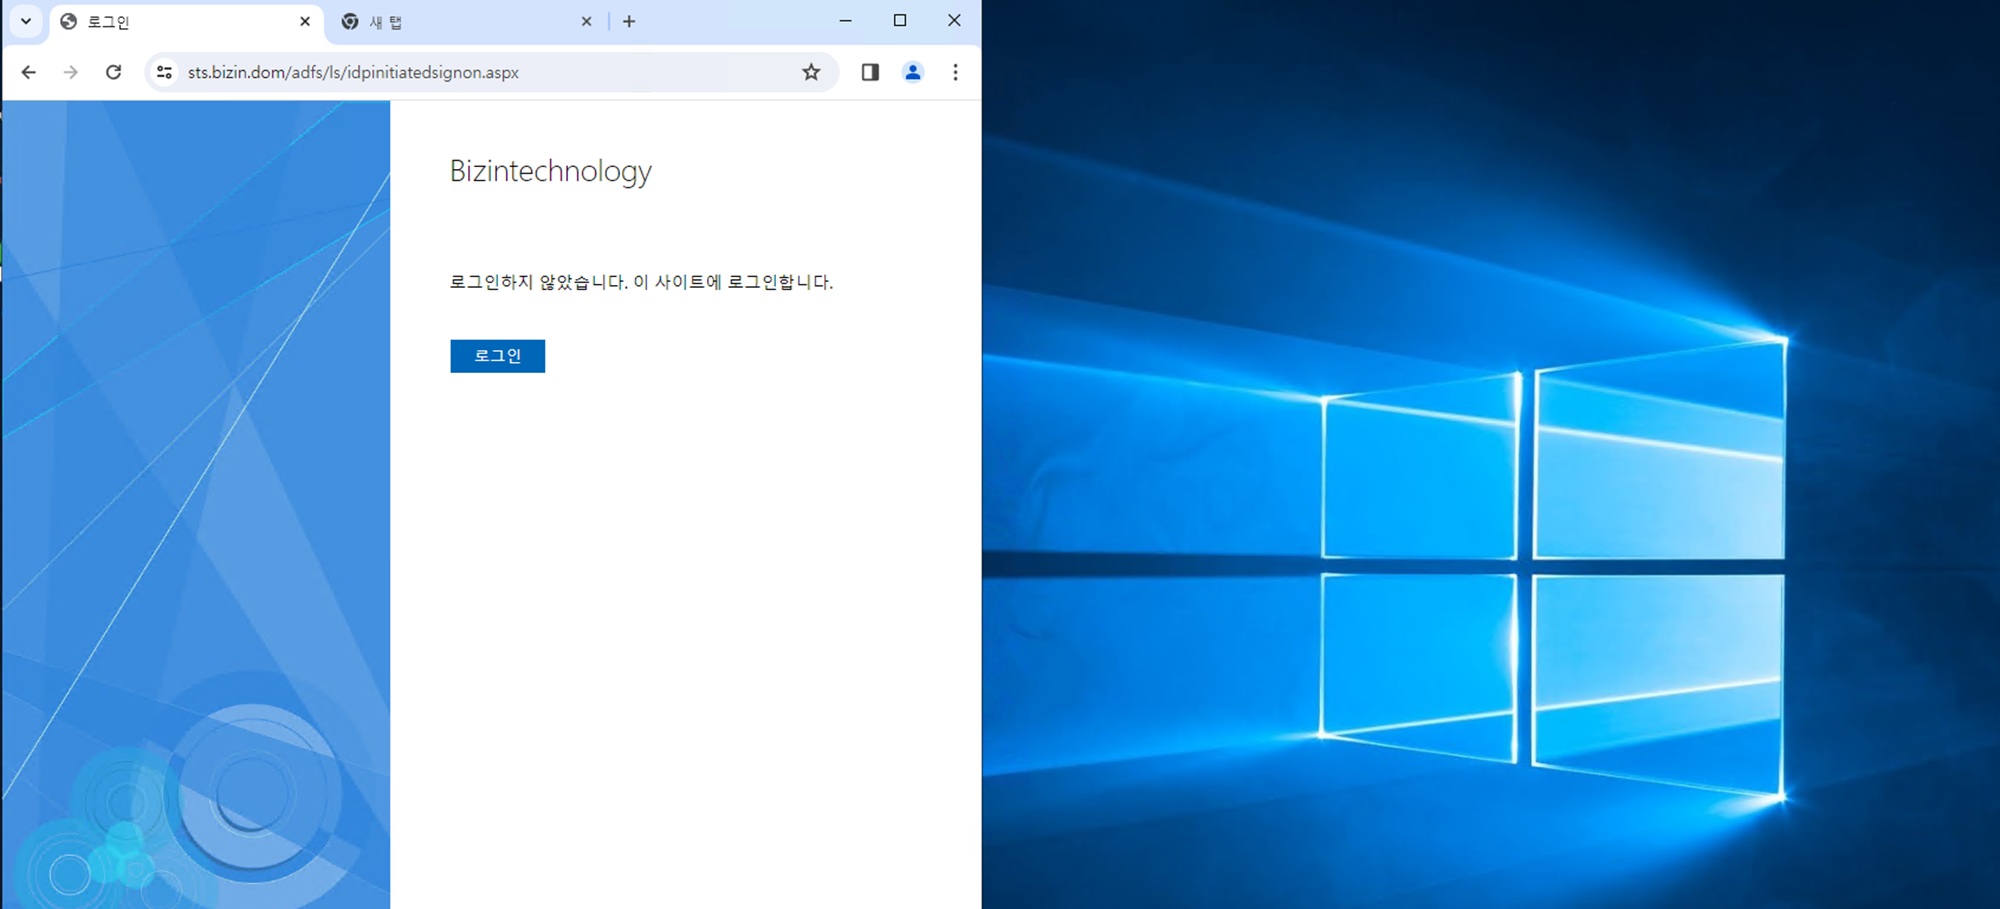Close the 로그인 tab
This screenshot has width=2000, height=909.
pyautogui.click(x=305, y=21)
